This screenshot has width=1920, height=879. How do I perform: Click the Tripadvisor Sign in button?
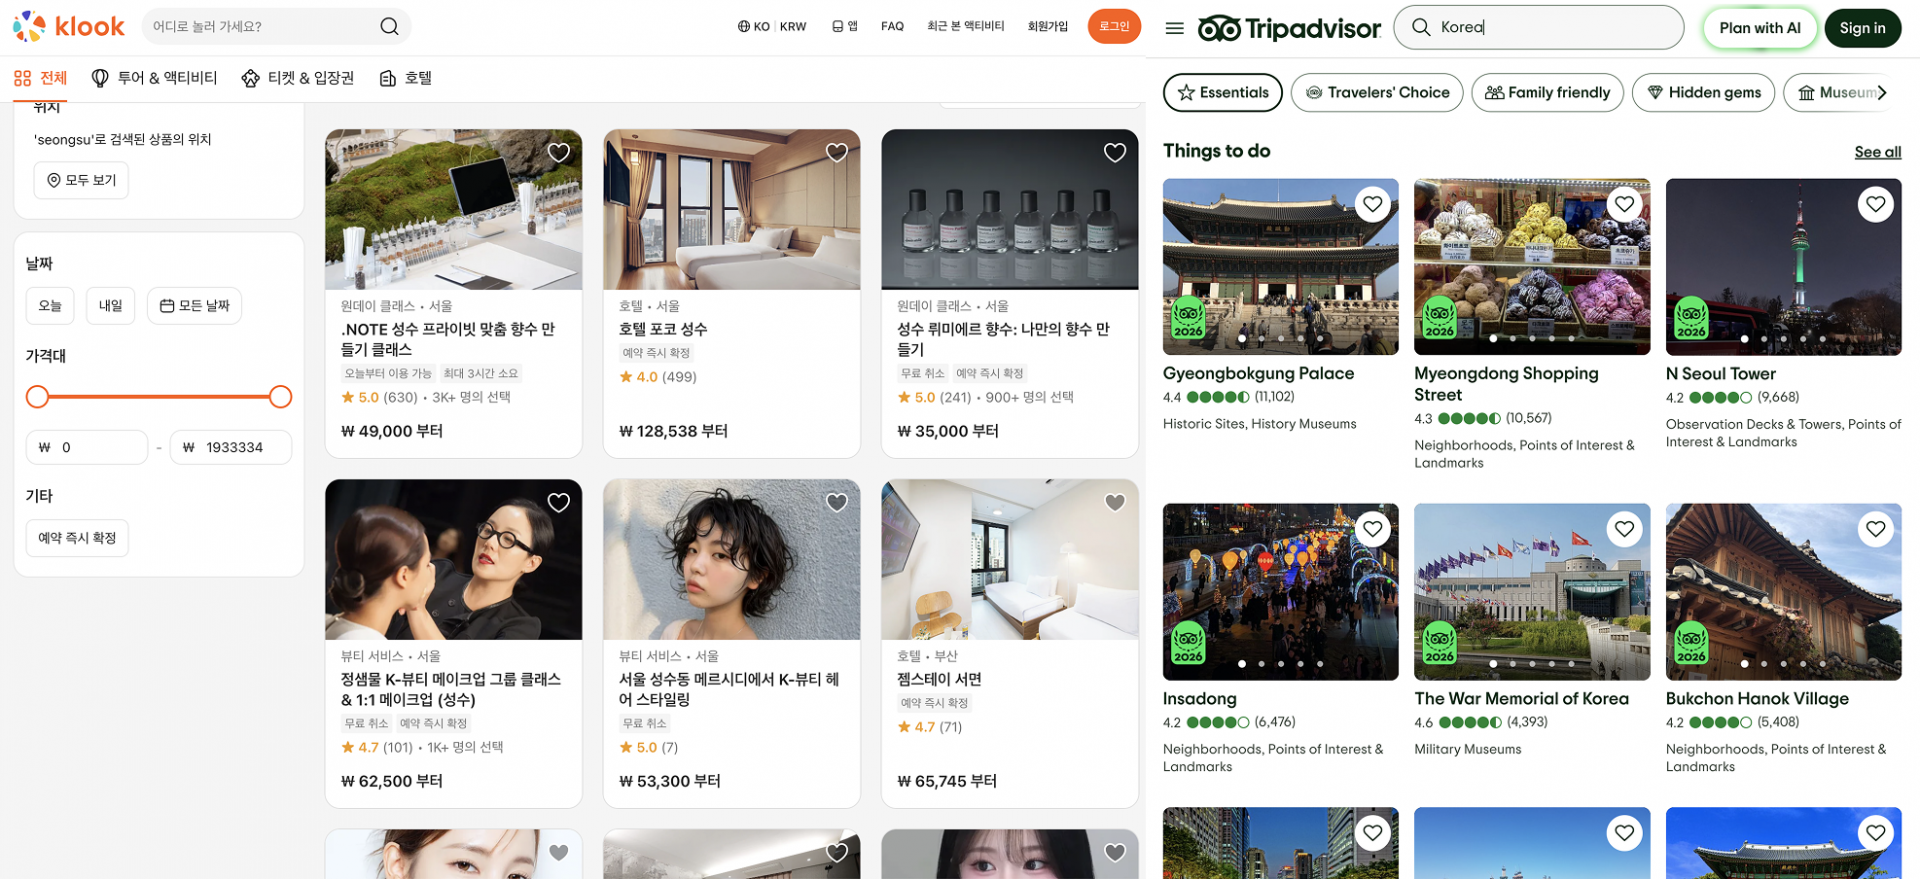click(x=1863, y=28)
